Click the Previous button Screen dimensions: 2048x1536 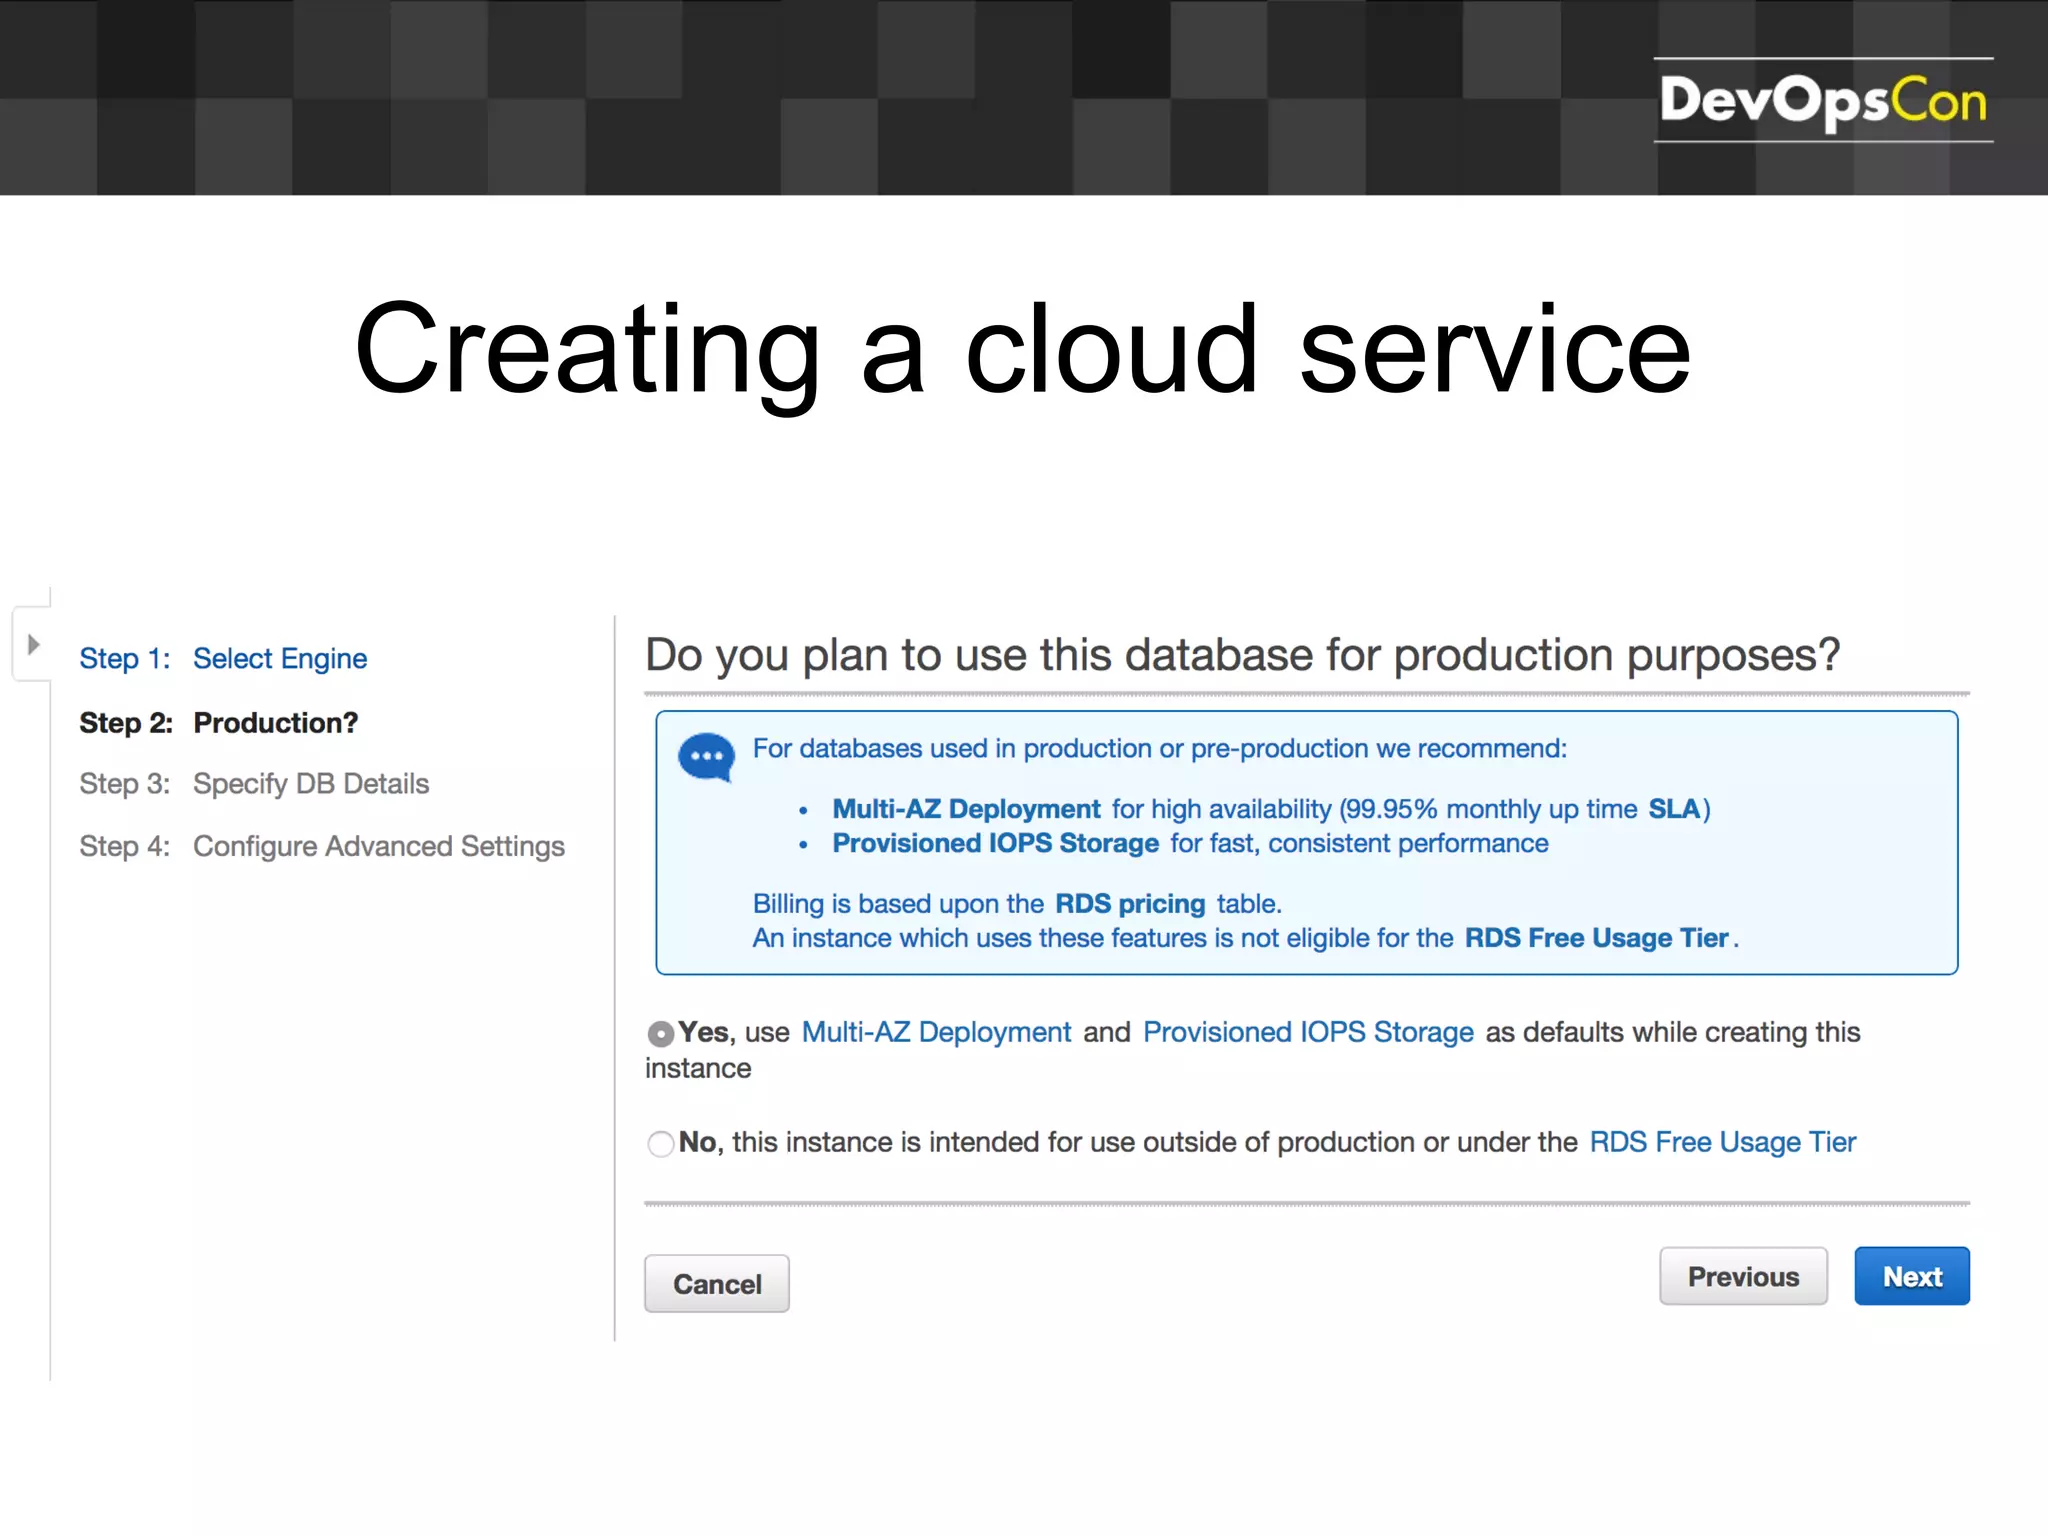(1743, 1276)
